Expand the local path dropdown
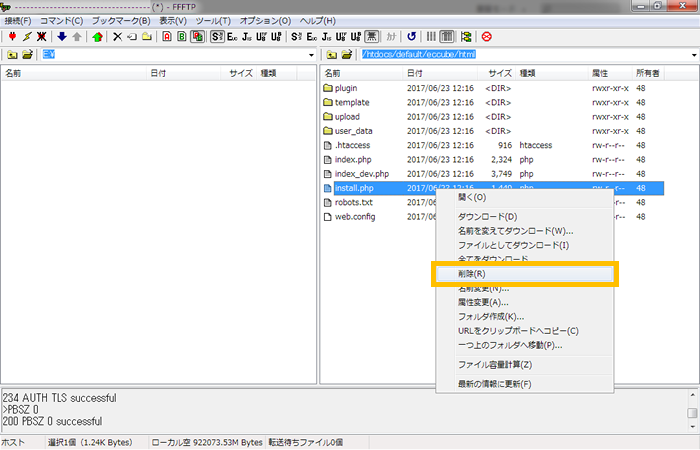 click(x=311, y=54)
